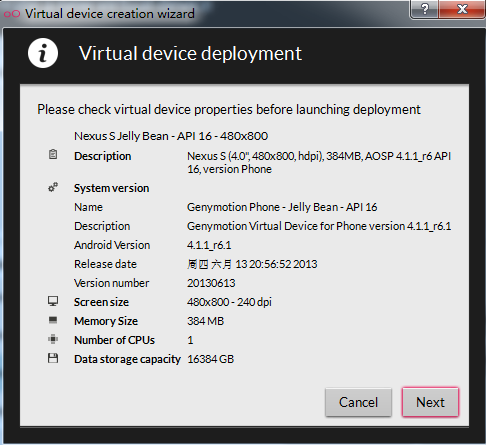Click the monitor icon beside Screen size
This screenshot has height=445, width=486.
[53, 301]
